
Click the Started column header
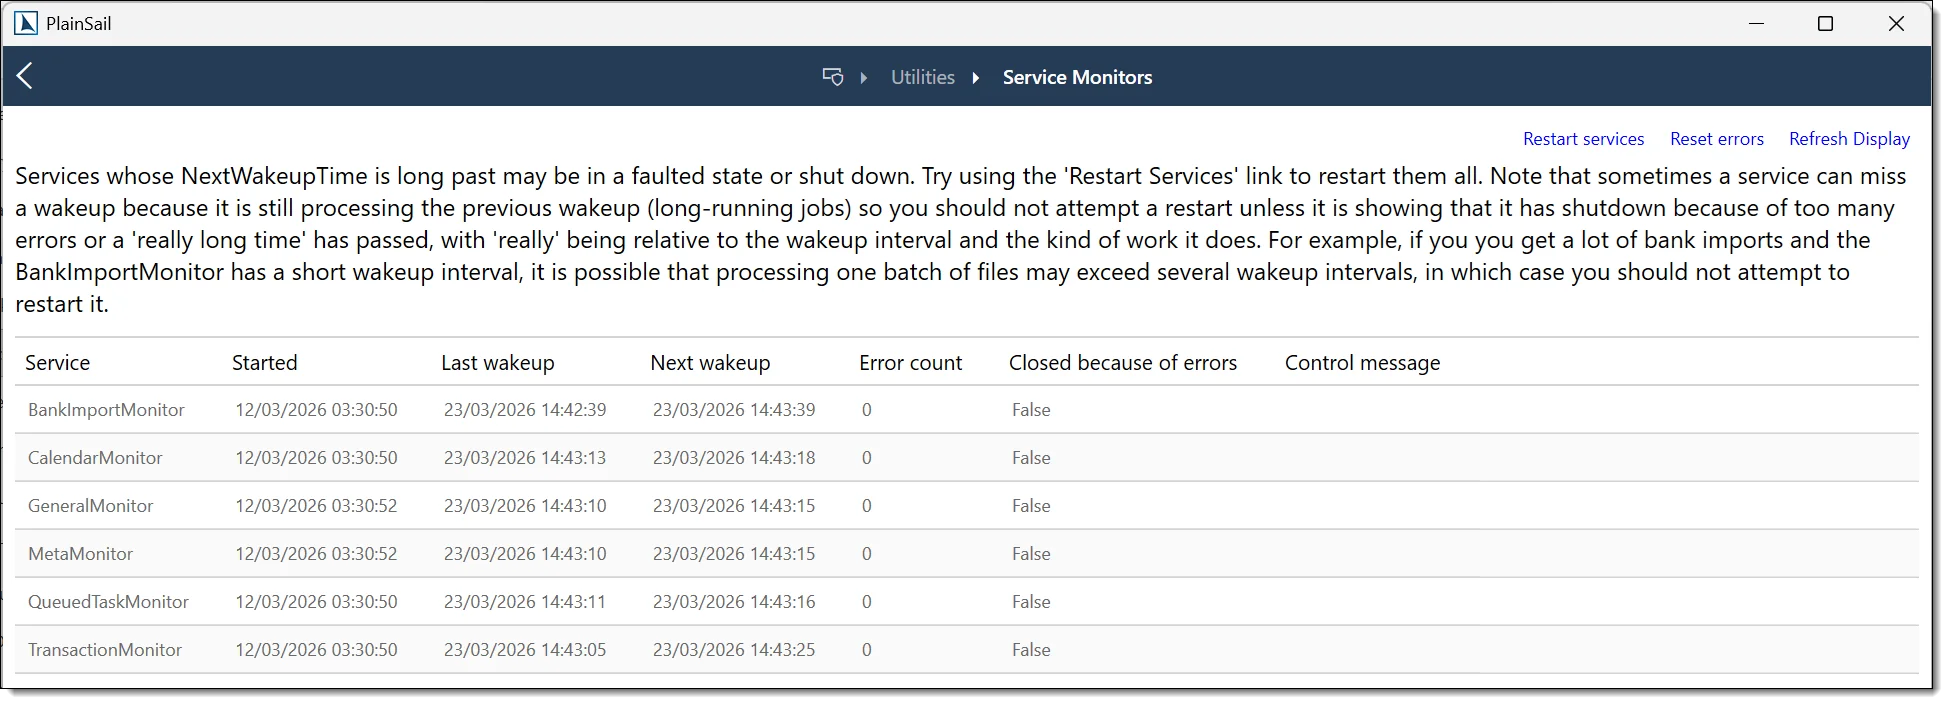coord(265,362)
